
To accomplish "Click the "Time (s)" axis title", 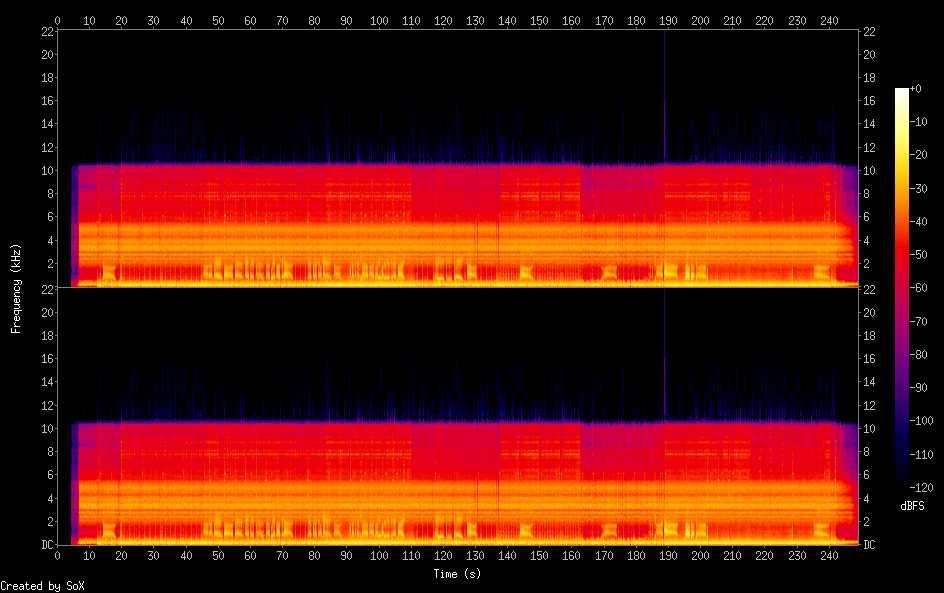I will pos(458,574).
